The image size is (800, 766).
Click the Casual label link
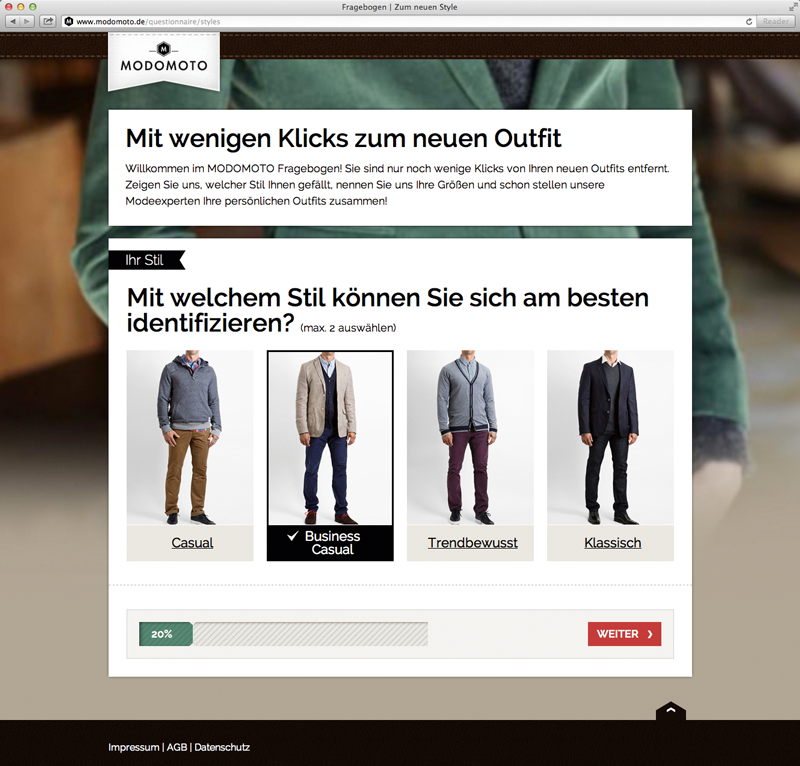[x=192, y=542]
